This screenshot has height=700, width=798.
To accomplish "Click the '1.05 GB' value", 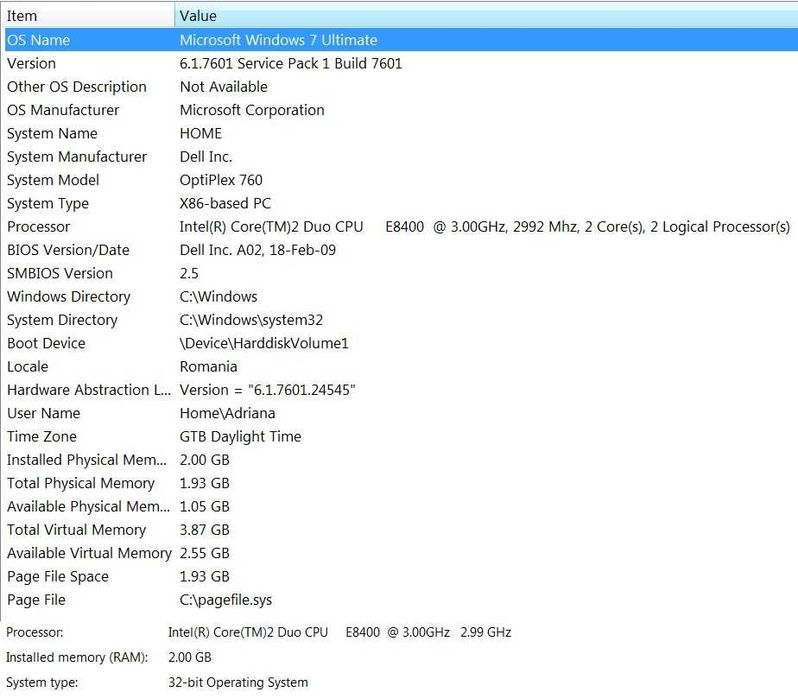I will tap(204, 507).
